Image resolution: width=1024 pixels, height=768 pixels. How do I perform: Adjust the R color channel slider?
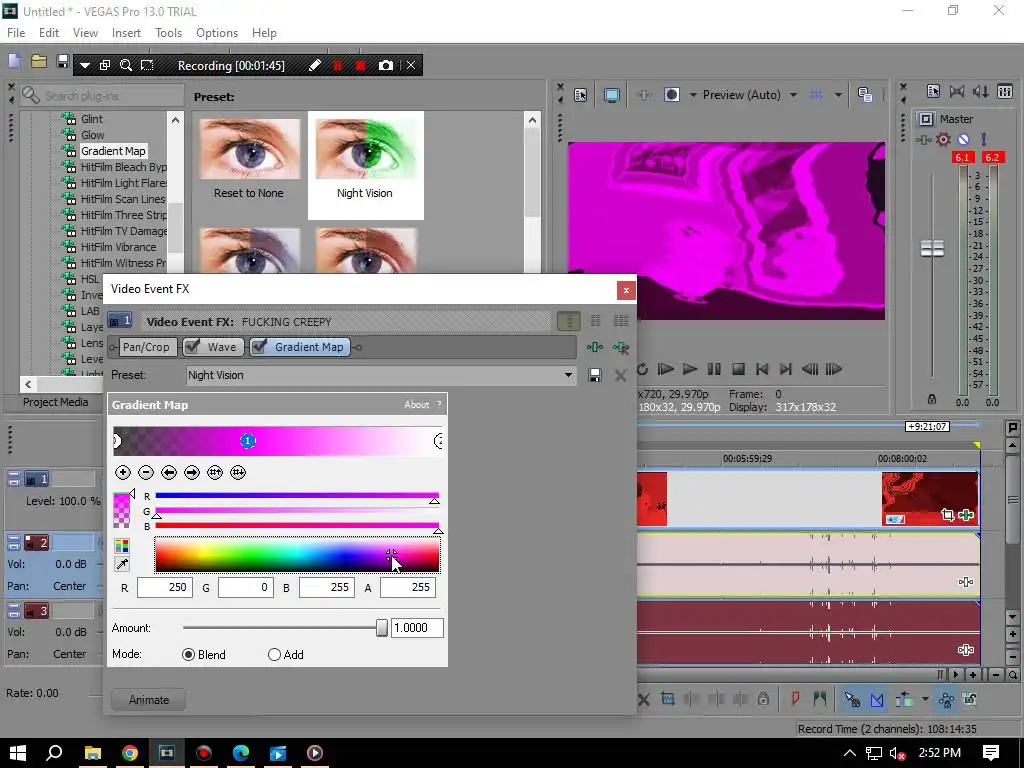point(297,496)
